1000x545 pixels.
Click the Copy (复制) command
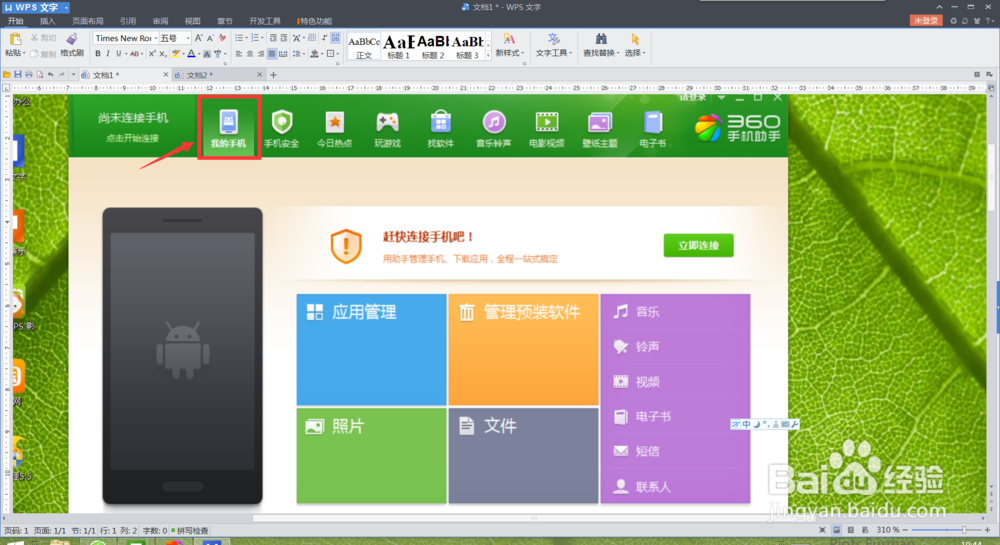43,54
